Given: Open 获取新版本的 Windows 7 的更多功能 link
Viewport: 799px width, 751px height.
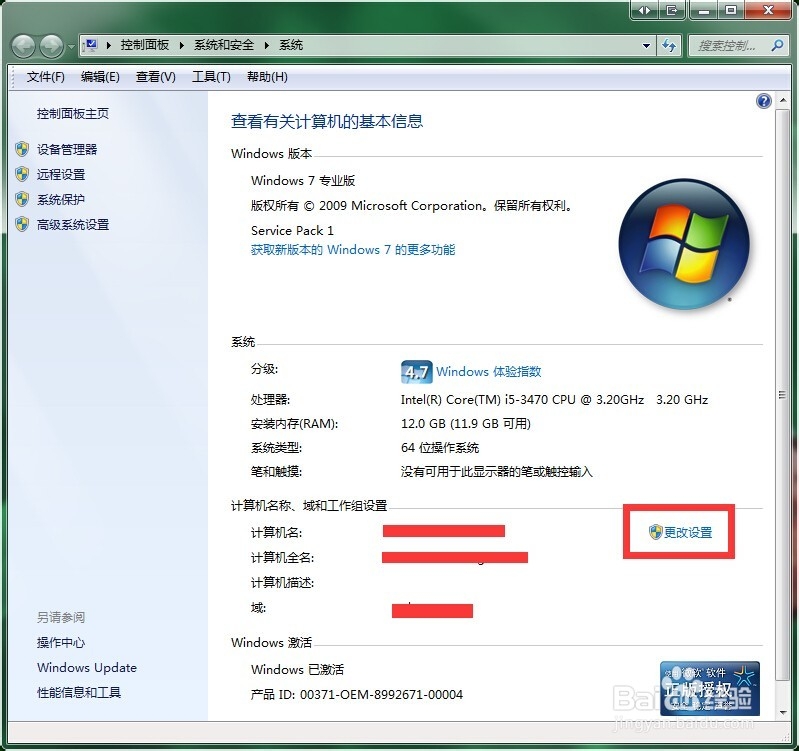Looking at the screenshot, I should tap(353, 250).
